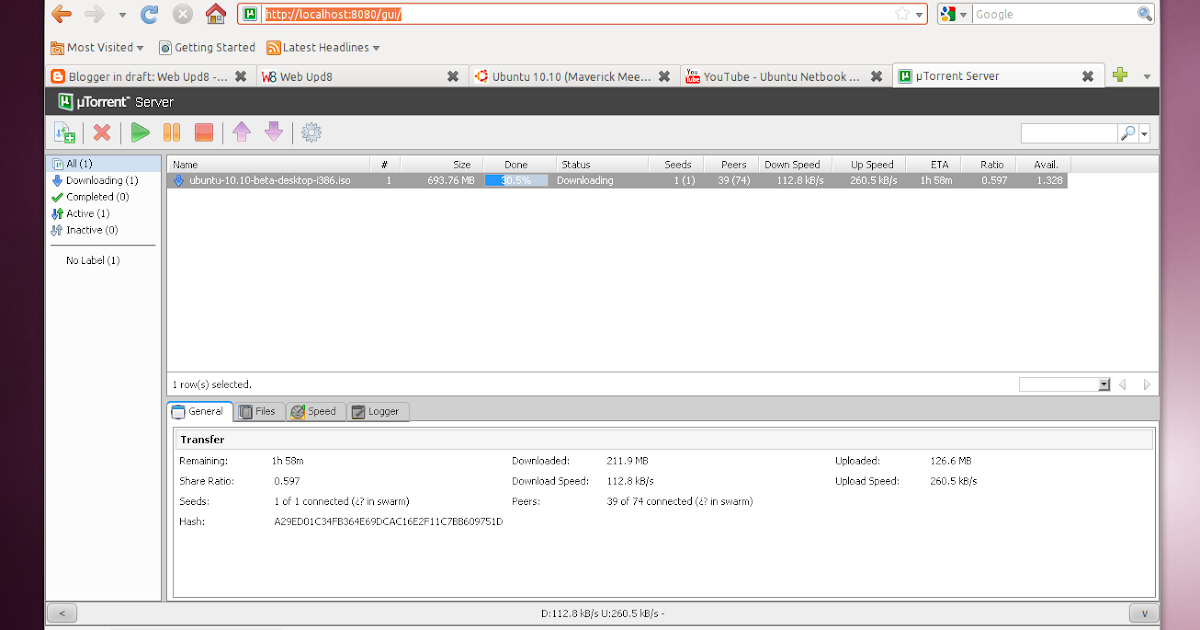This screenshot has width=1200, height=630.
Task: Select the ubuntu-10.10-beta-desktop-i386.iso torrent row
Action: pos(617,181)
